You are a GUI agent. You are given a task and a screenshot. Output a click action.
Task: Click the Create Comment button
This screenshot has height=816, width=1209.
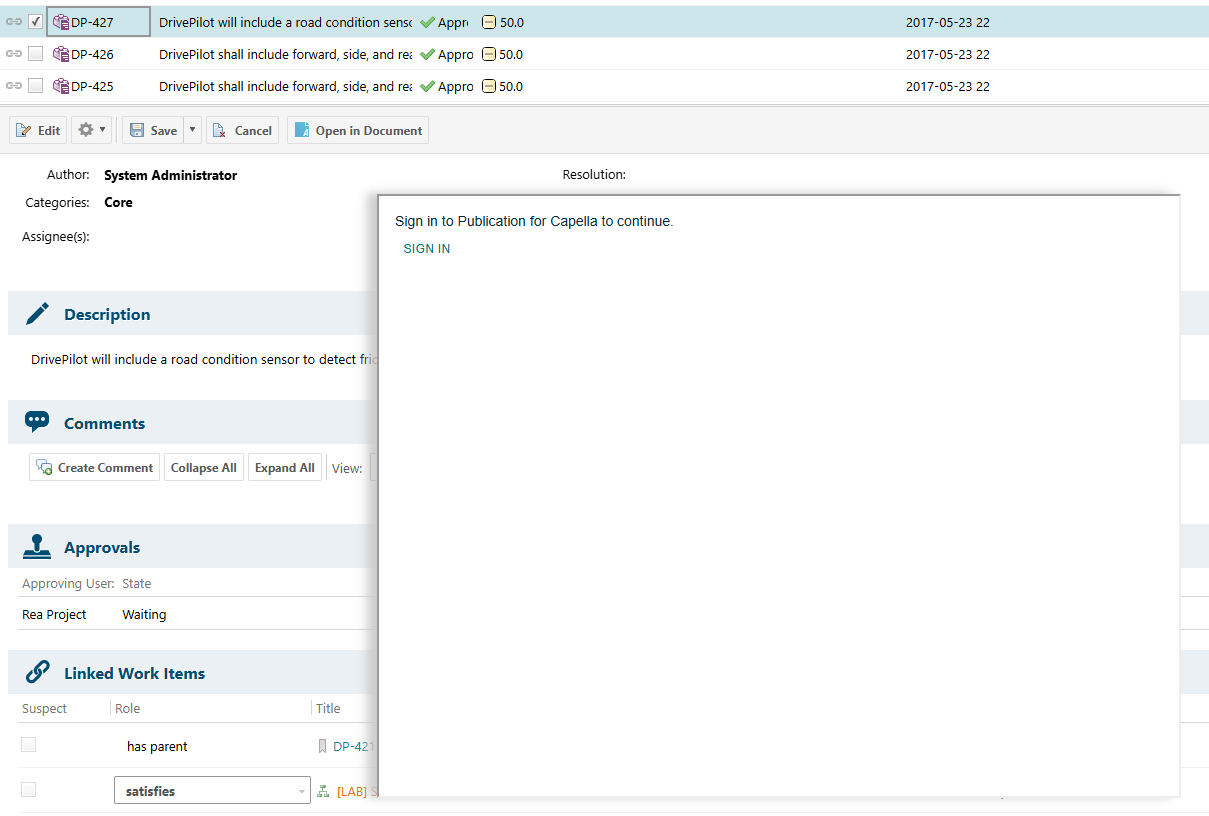pos(94,467)
